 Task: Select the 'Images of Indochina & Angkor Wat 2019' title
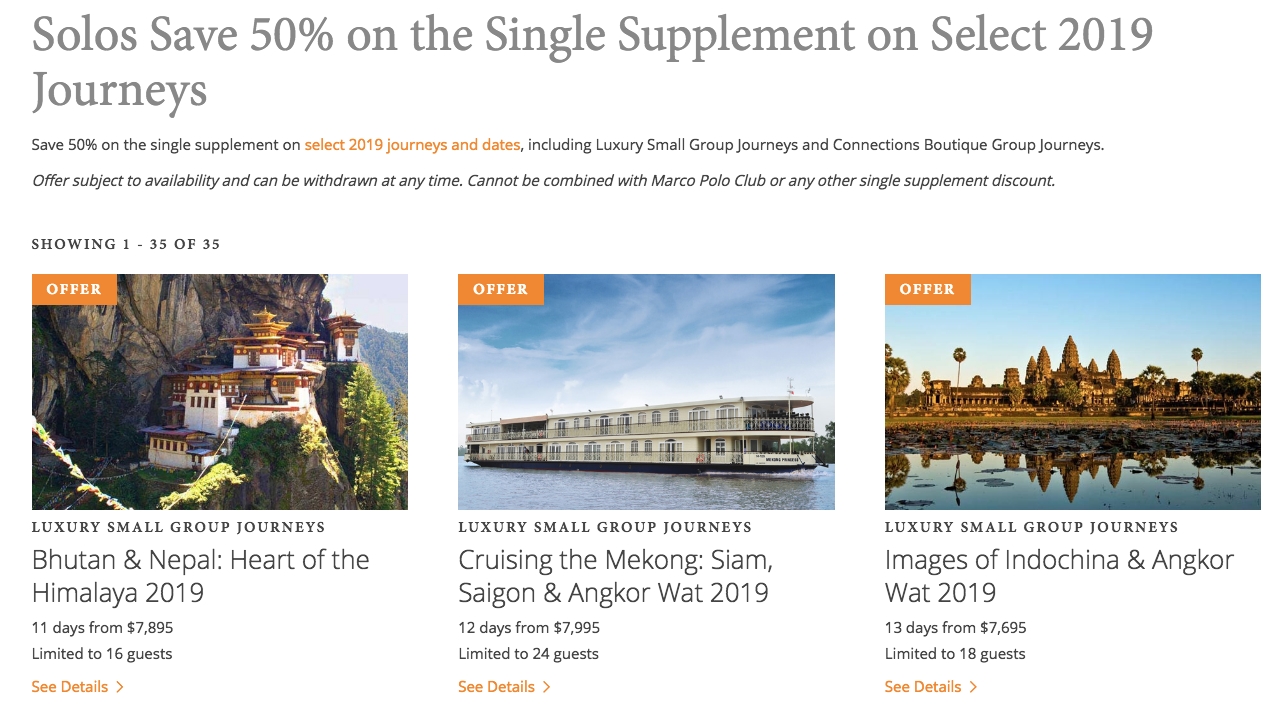click(1059, 576)
